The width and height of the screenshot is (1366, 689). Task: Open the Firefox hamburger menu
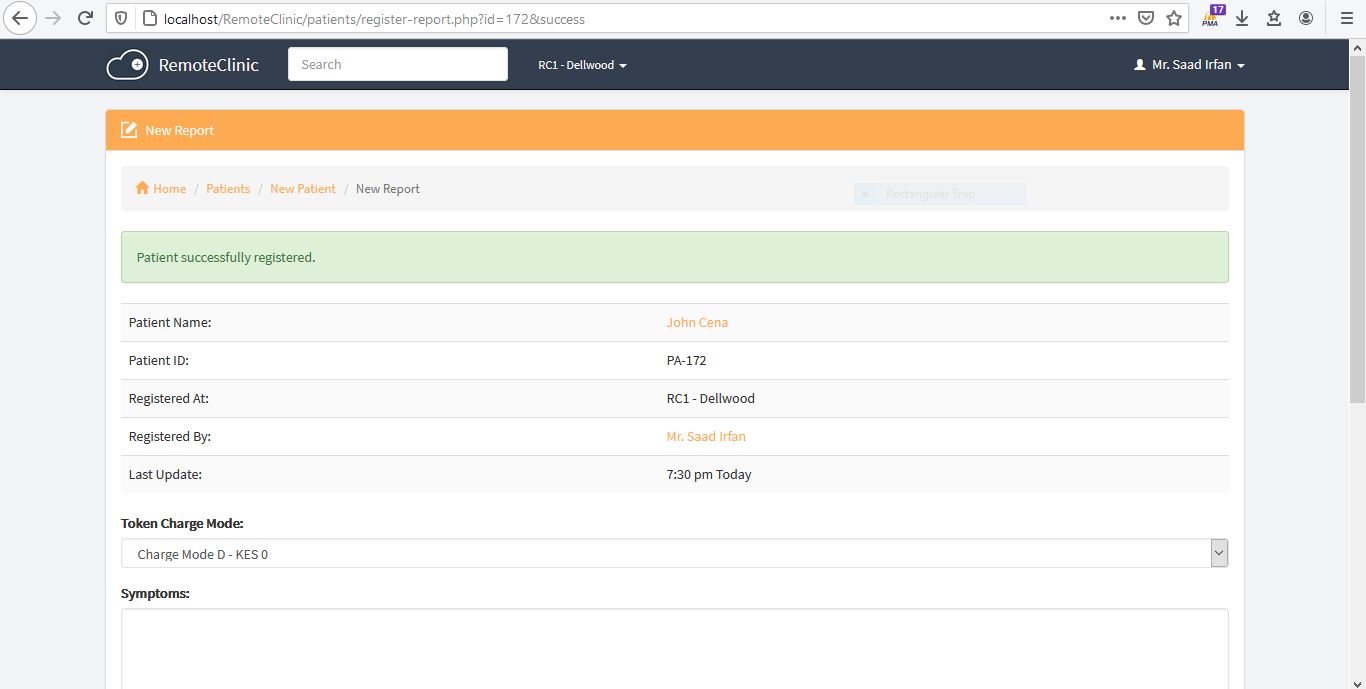1346,18
